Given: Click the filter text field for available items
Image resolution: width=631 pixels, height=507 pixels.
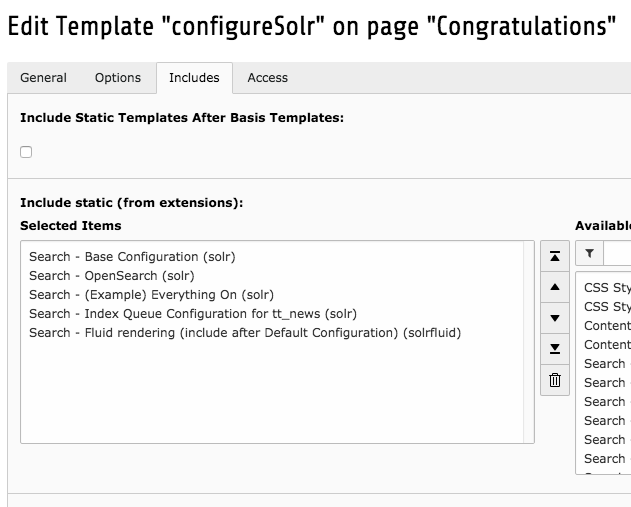Looking at the screenshot, I should (x=618, y=253).
